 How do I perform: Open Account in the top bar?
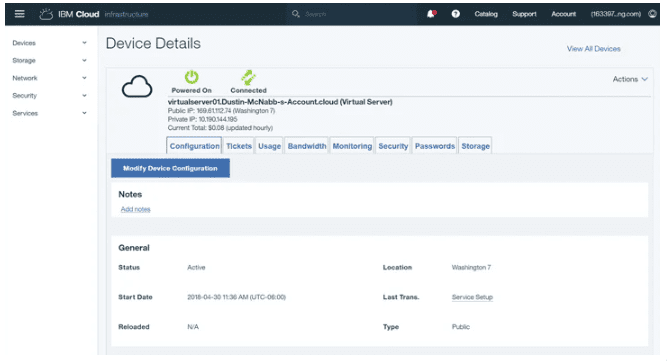click(x=564, y=14)
